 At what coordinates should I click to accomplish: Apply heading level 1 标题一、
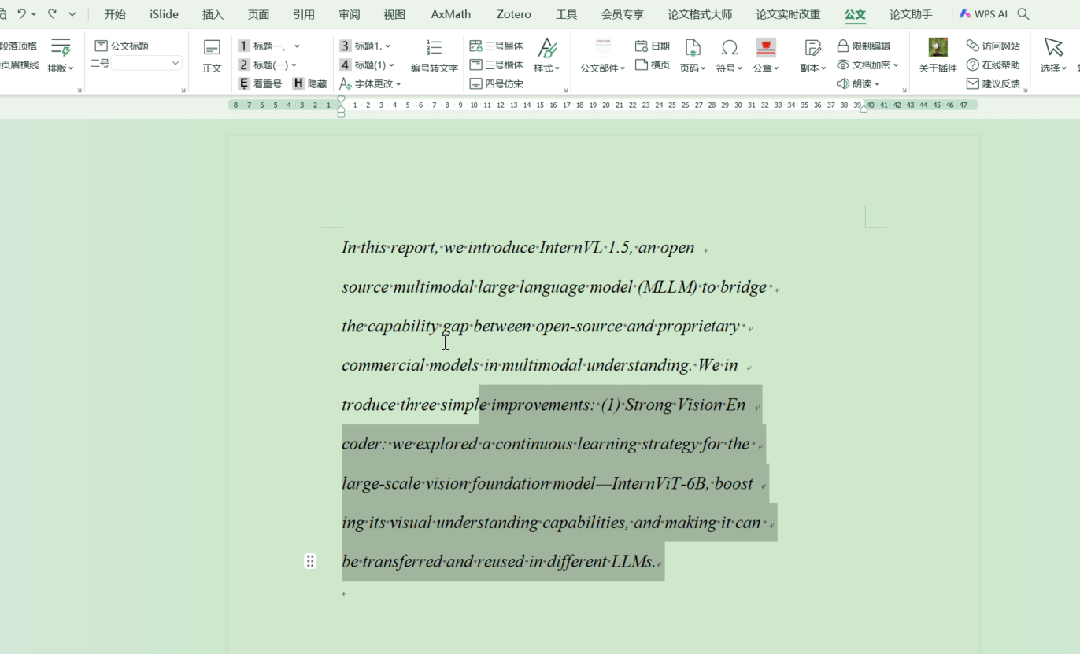(x=262, y=45)
